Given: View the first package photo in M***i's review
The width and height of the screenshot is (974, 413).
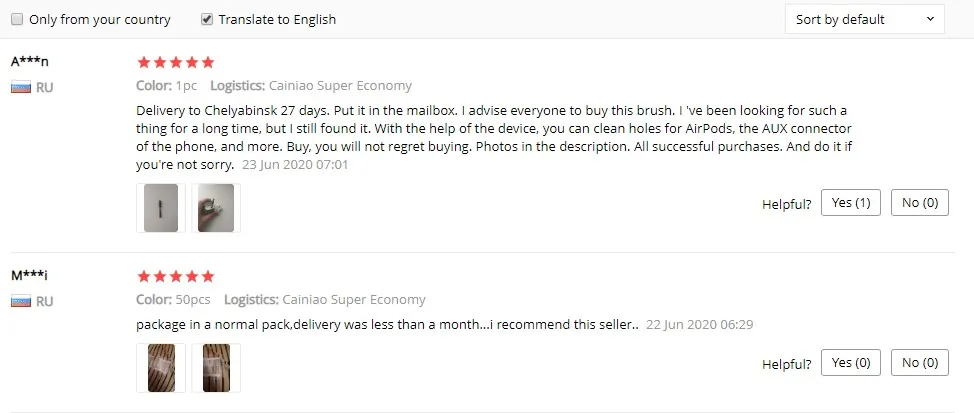Looking at the screenshot, I should [x=161, y=368].
